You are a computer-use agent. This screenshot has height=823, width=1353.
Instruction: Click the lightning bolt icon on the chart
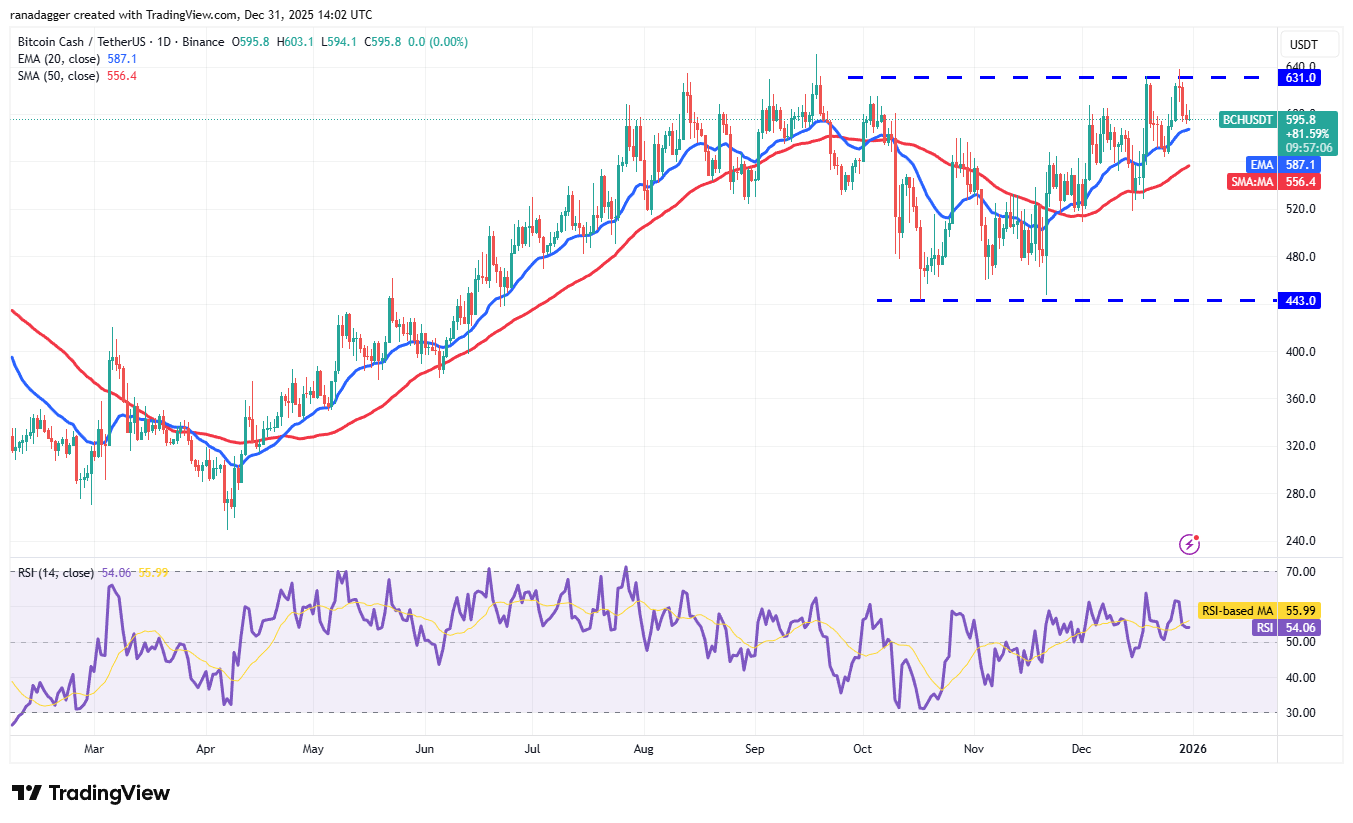(x=1189, y=544)
